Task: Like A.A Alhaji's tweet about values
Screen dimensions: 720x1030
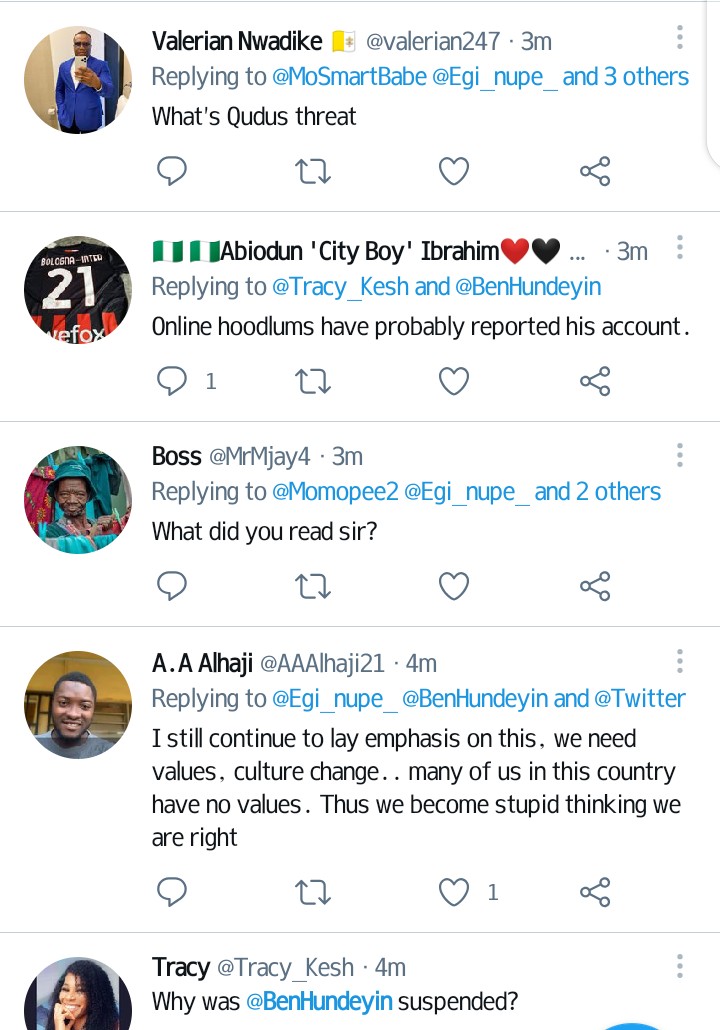Action: 455,891
